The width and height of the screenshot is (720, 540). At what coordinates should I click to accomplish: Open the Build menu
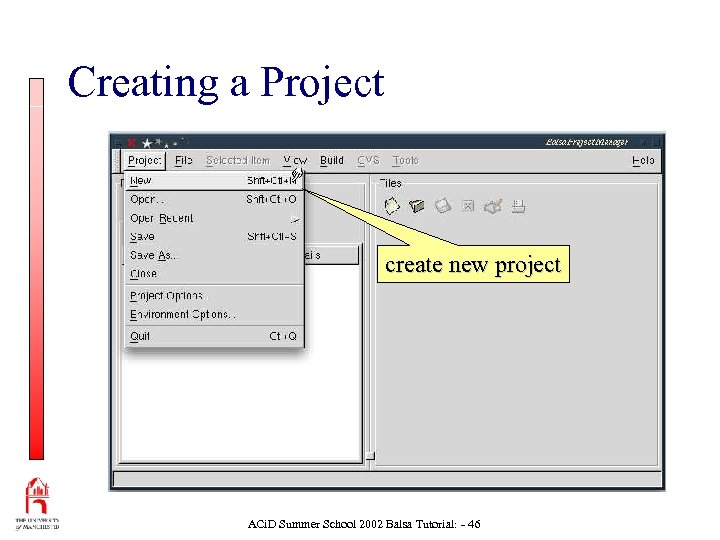[x=332, y=160]
